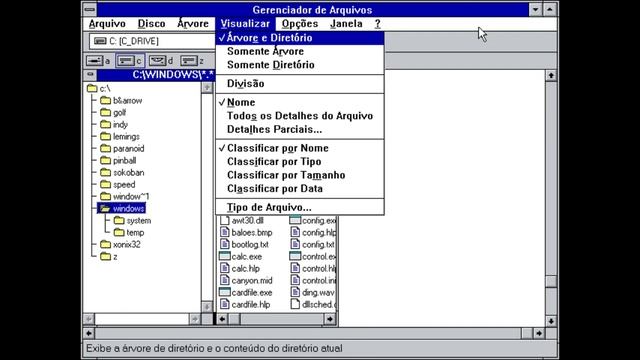Open the system subfolder
The image size is (640, 360).
coord(133,221)
